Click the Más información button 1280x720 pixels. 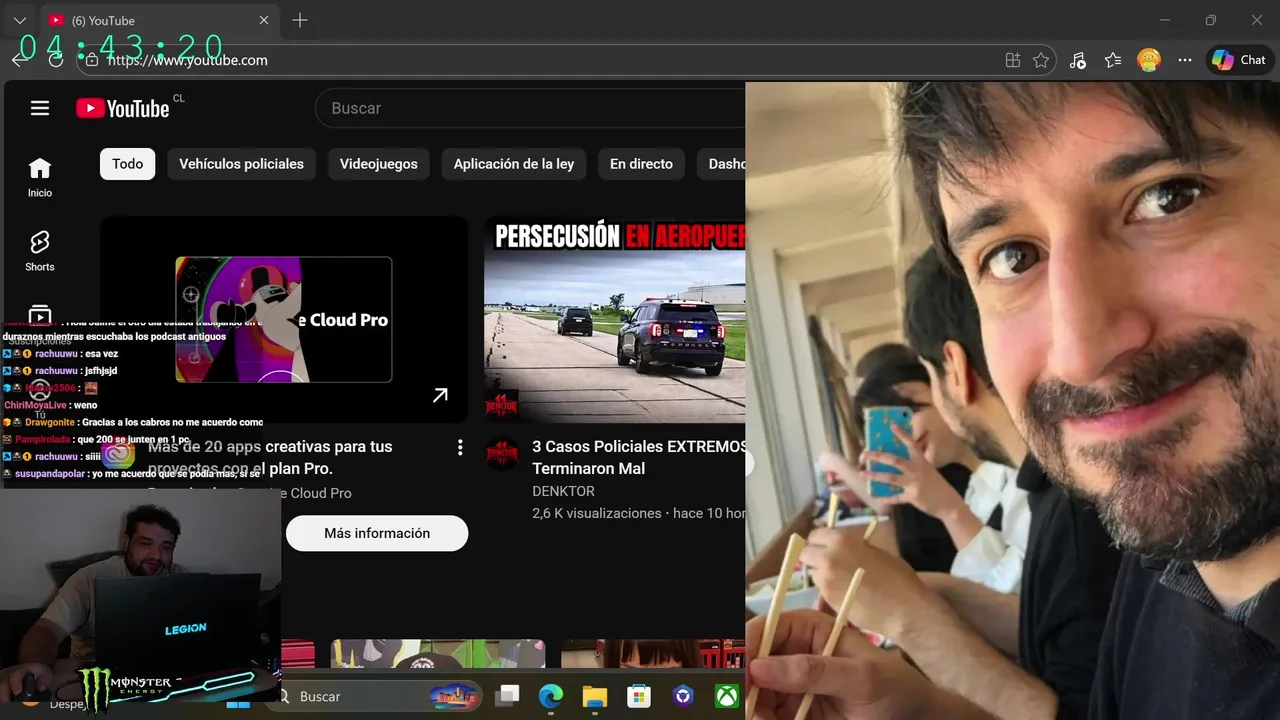377,533
